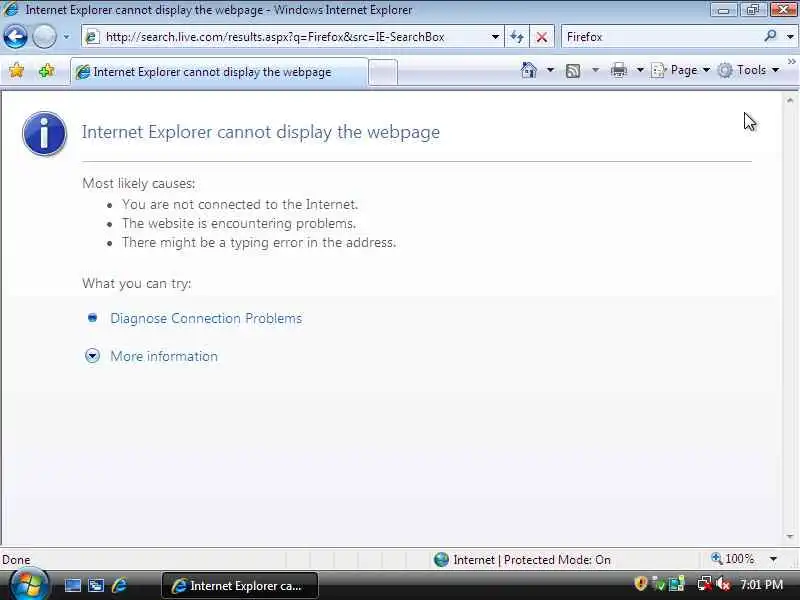Click the Internet Protected Mode status
Screen dimensions: 800x600
[532, 560]
